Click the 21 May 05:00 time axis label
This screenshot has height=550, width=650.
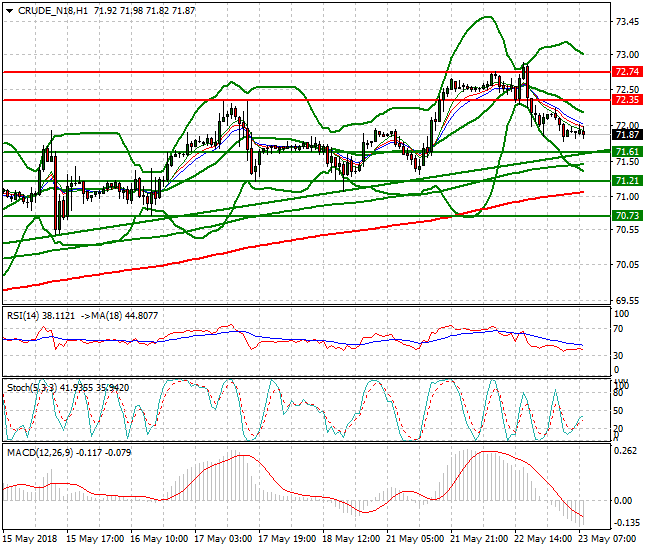tap(415, 539)
